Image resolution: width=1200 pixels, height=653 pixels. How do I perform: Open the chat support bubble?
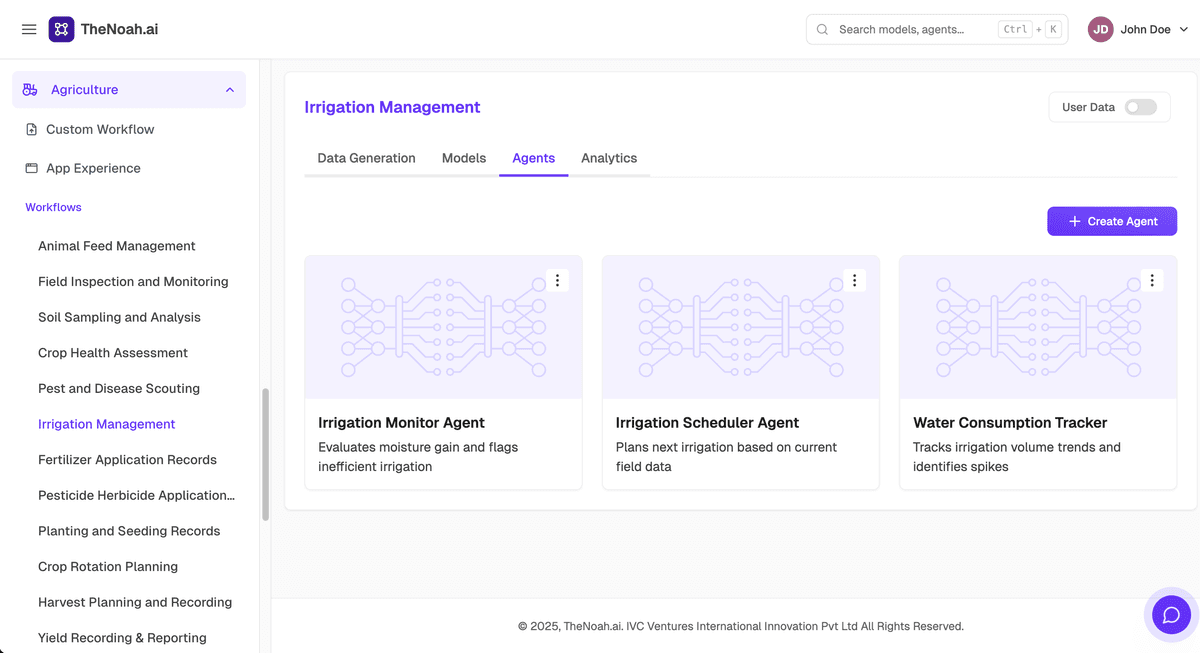[1171, 614]
